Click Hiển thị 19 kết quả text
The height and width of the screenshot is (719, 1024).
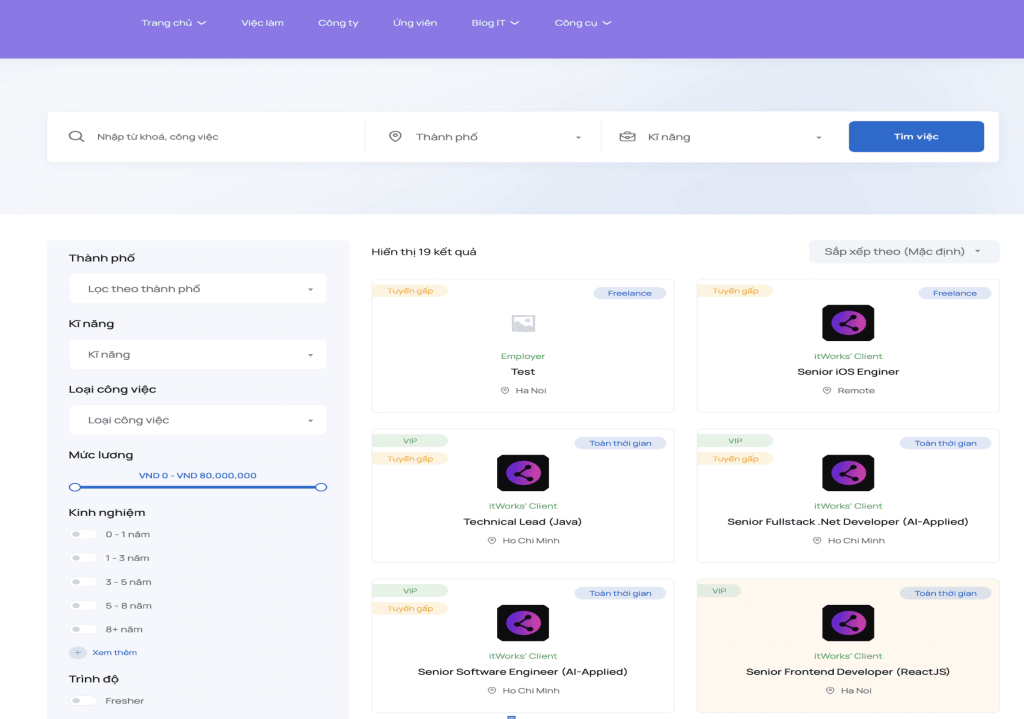click(424, 252)
